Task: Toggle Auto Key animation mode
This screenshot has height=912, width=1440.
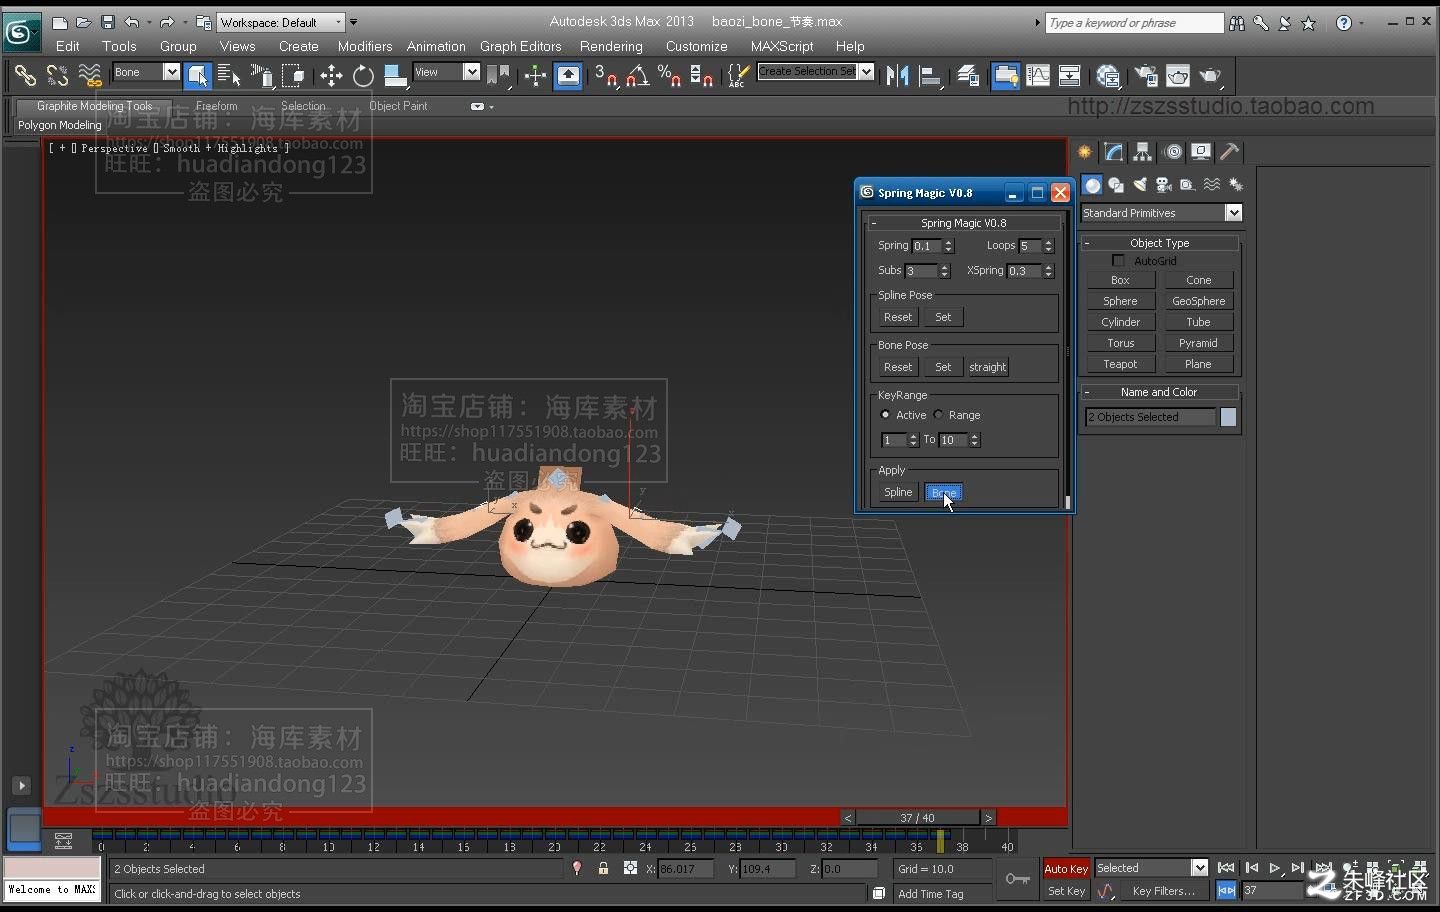Action: tap(1066, 869)
